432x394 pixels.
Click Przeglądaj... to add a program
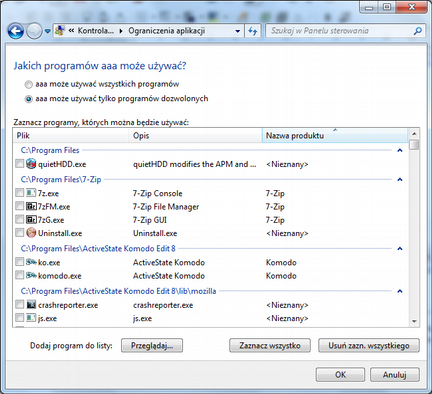(152, 345)
